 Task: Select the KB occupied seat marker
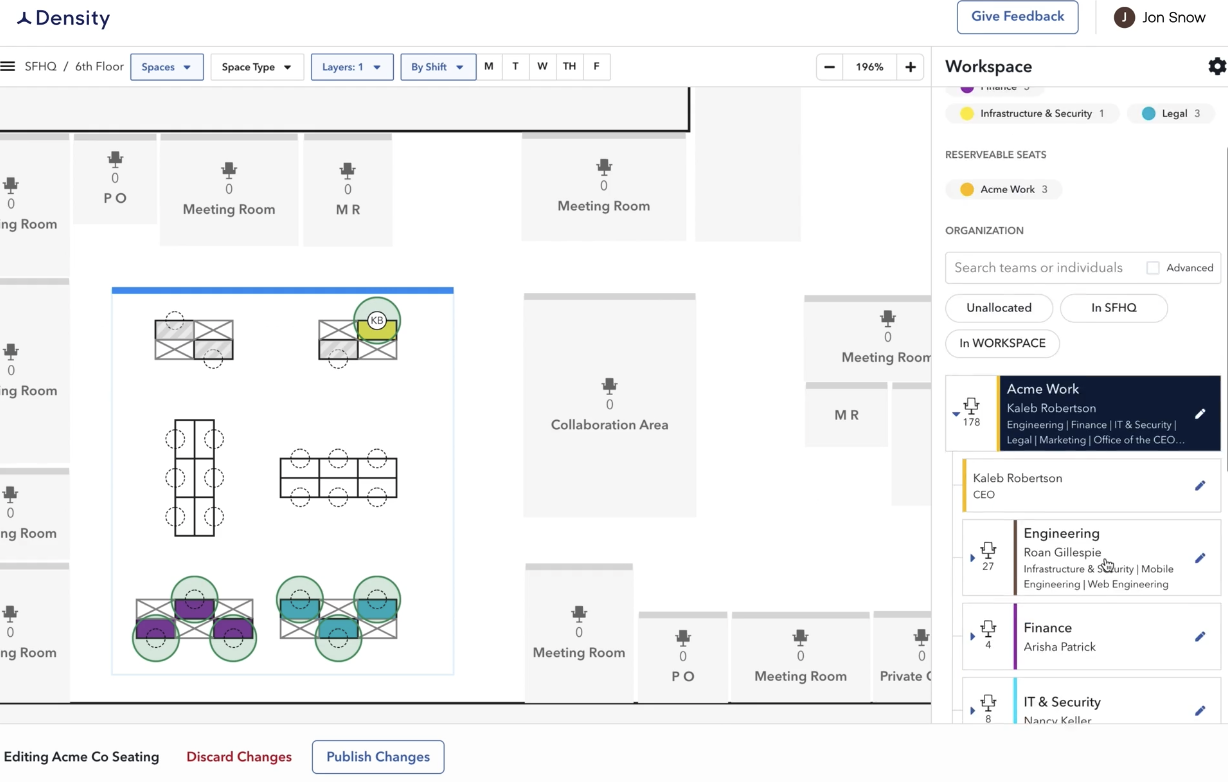[x=377, y=320]
